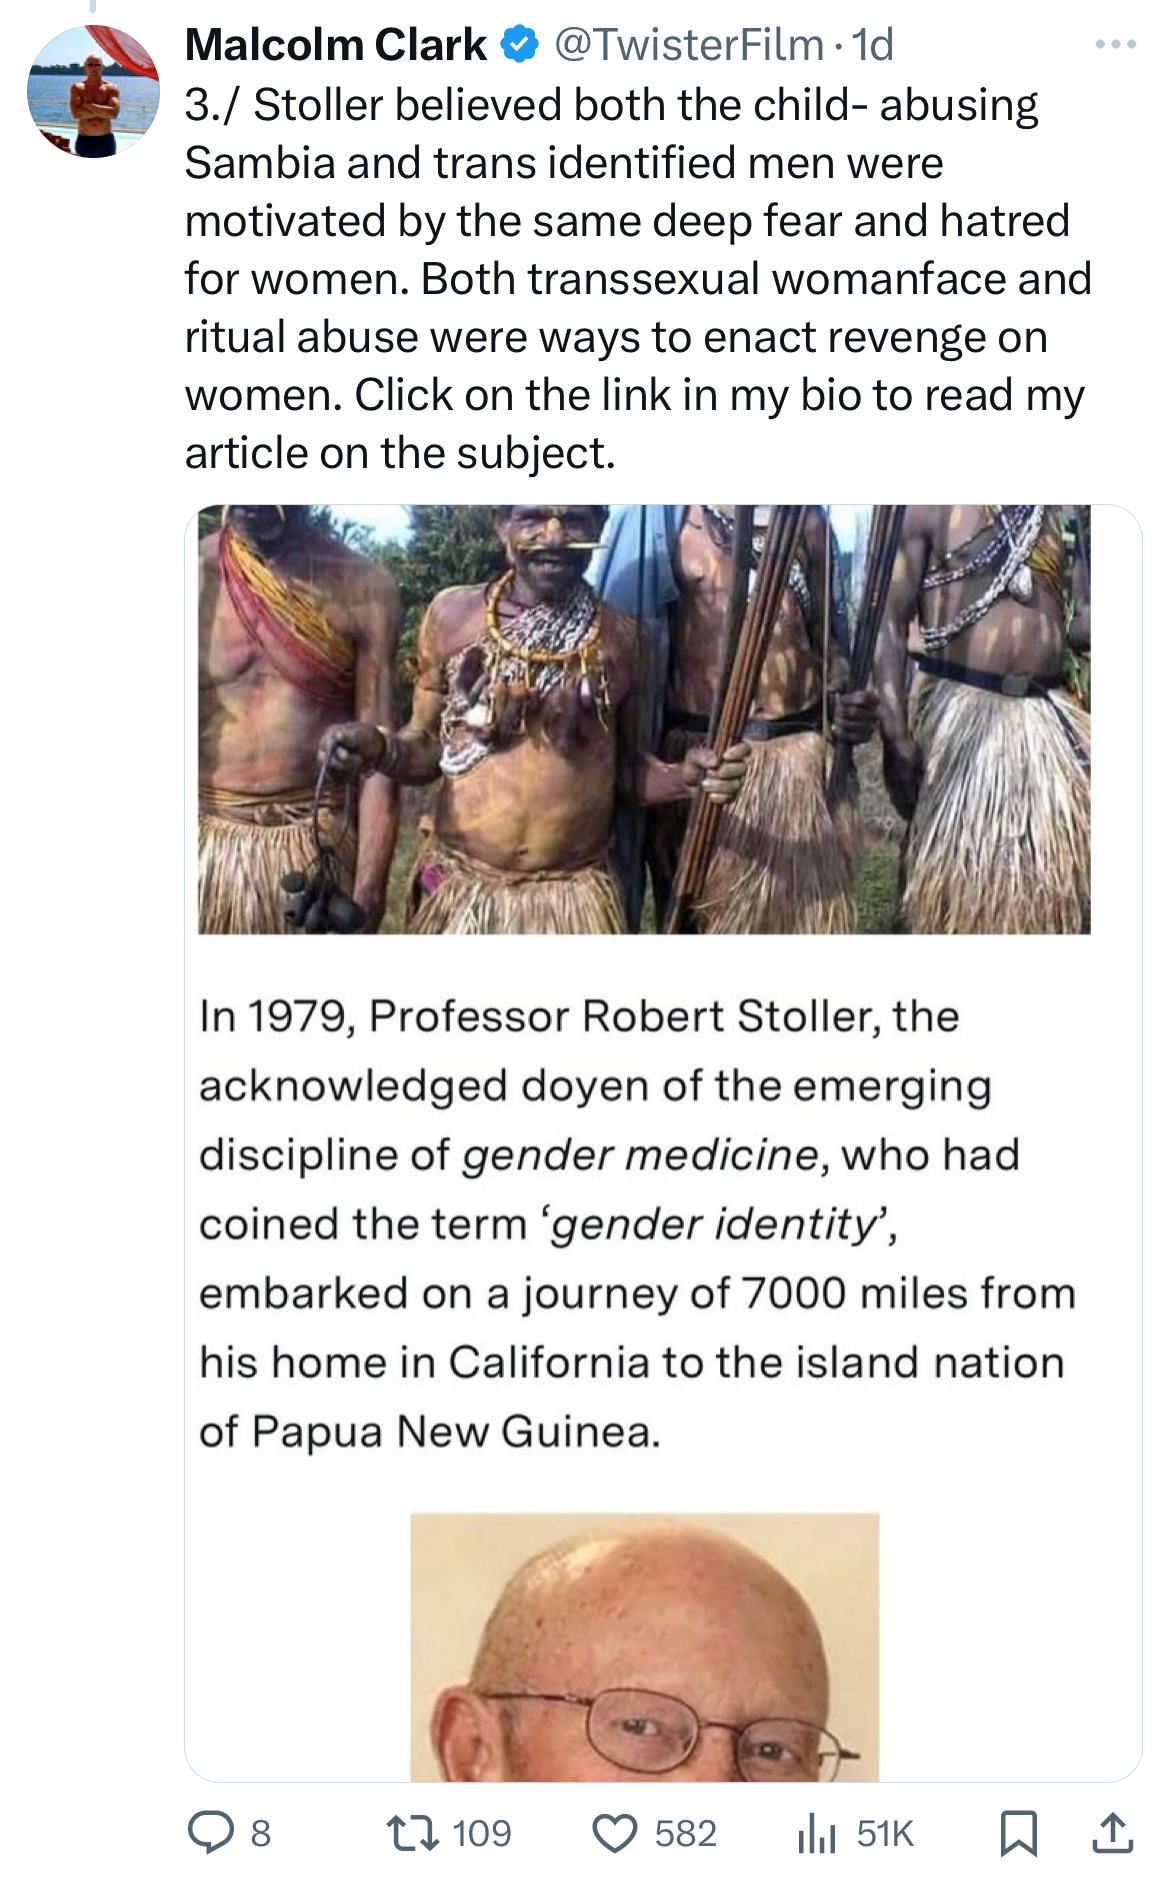Tap the repost arrows icon
Screen dimensions: 1170x1886
click(x=412, y=1833)
